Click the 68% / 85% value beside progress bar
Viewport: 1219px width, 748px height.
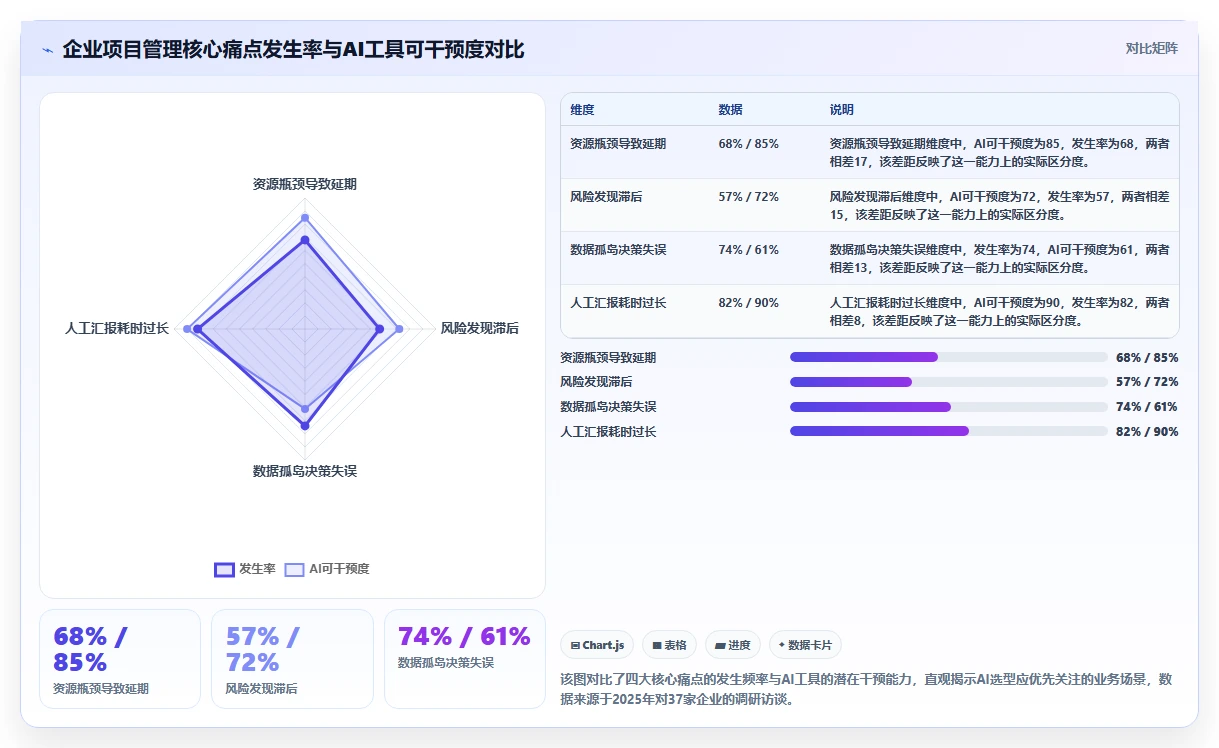(1147, 357)
